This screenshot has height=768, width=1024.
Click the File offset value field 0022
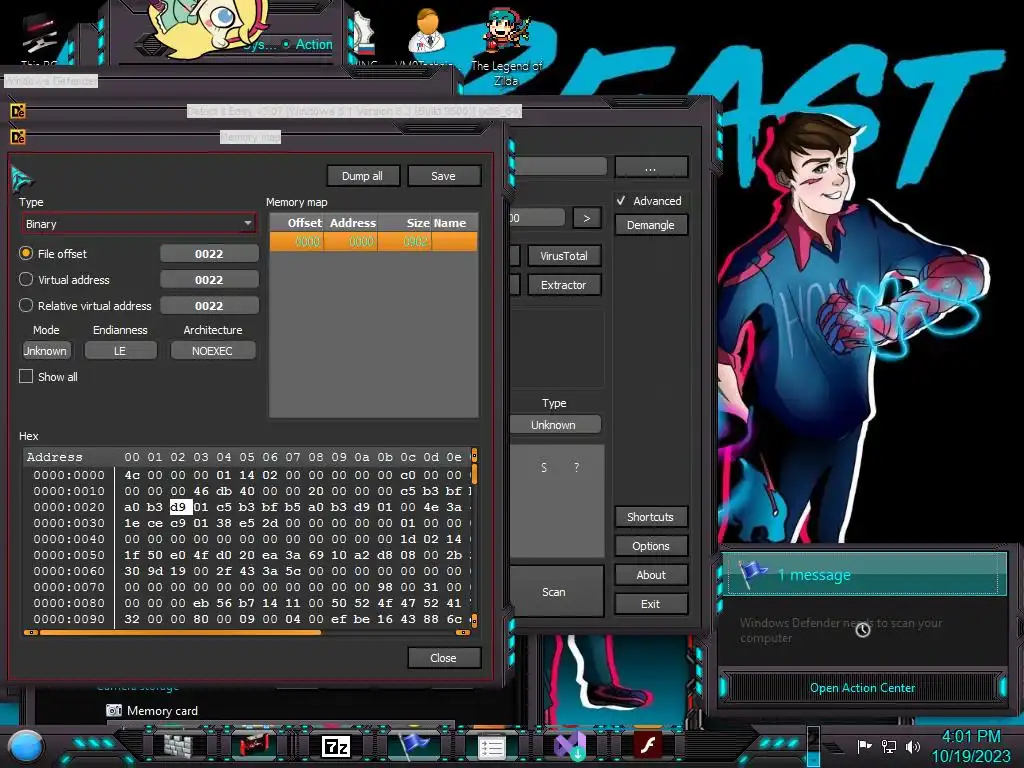point(209,253)
